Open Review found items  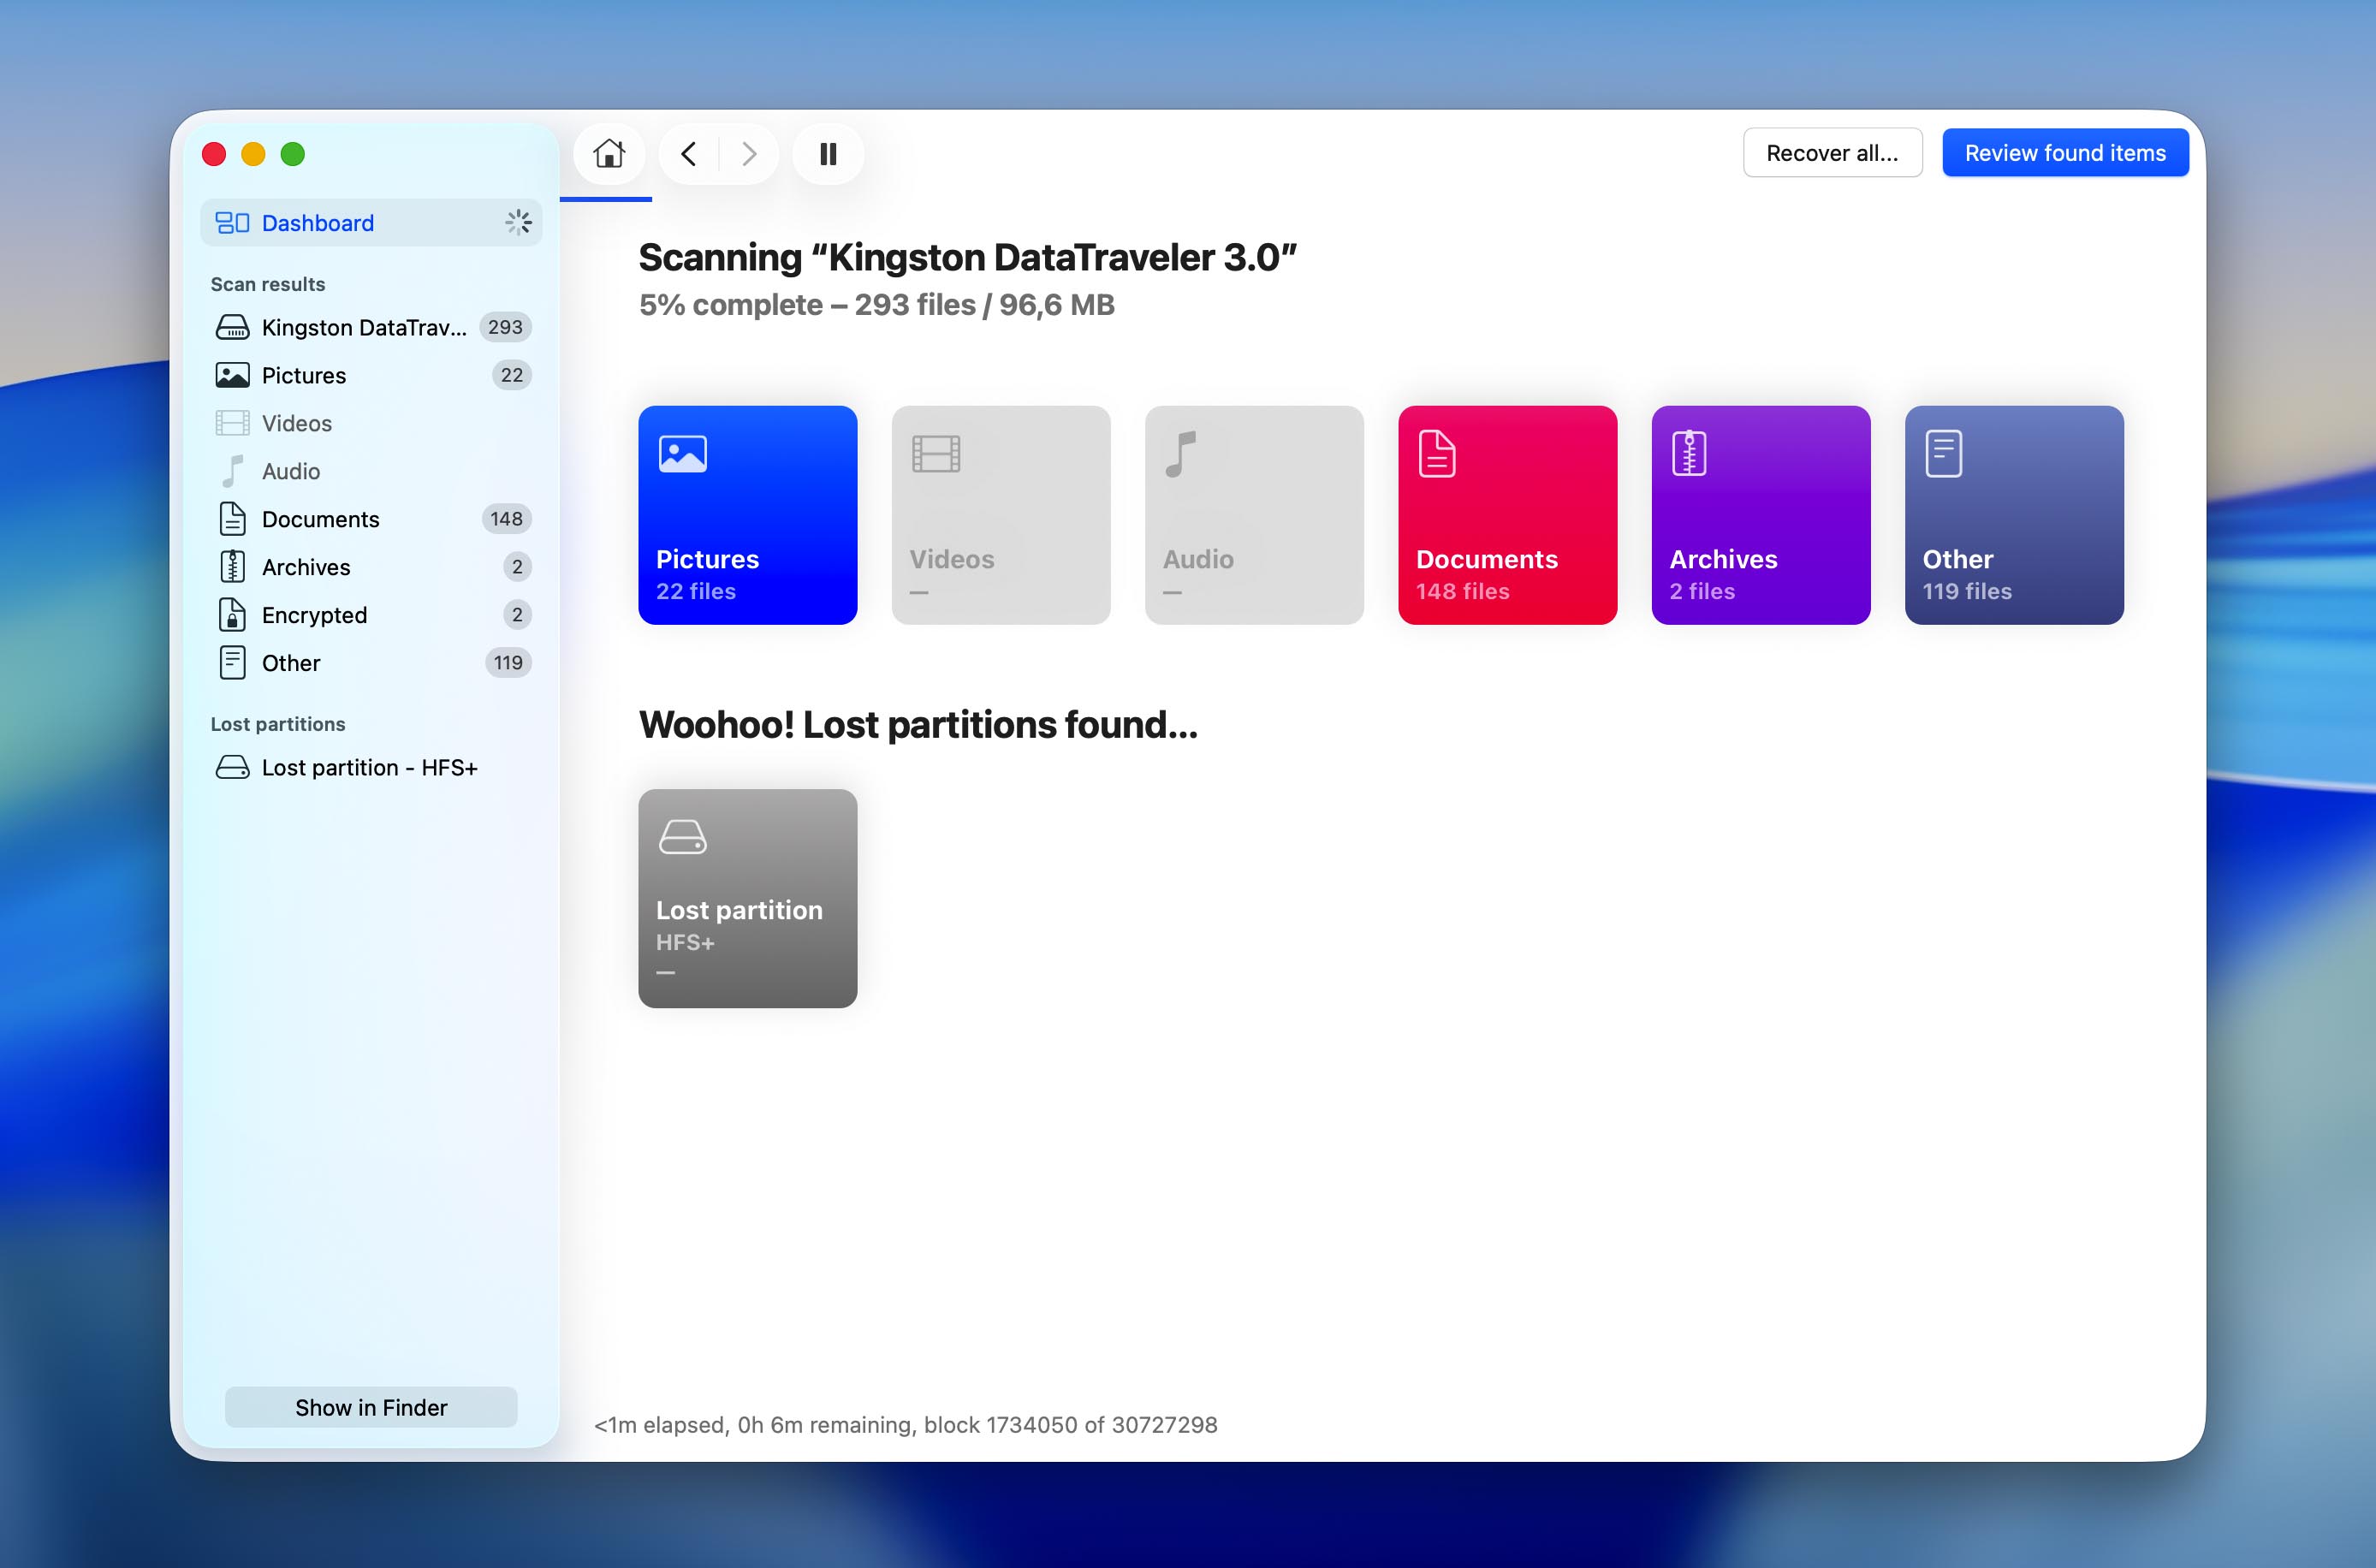click(2065, 153)
